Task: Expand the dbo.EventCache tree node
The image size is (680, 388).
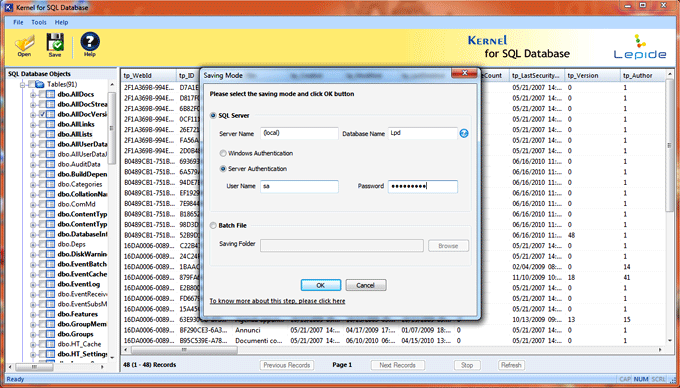Action: (x=33, y=274)
